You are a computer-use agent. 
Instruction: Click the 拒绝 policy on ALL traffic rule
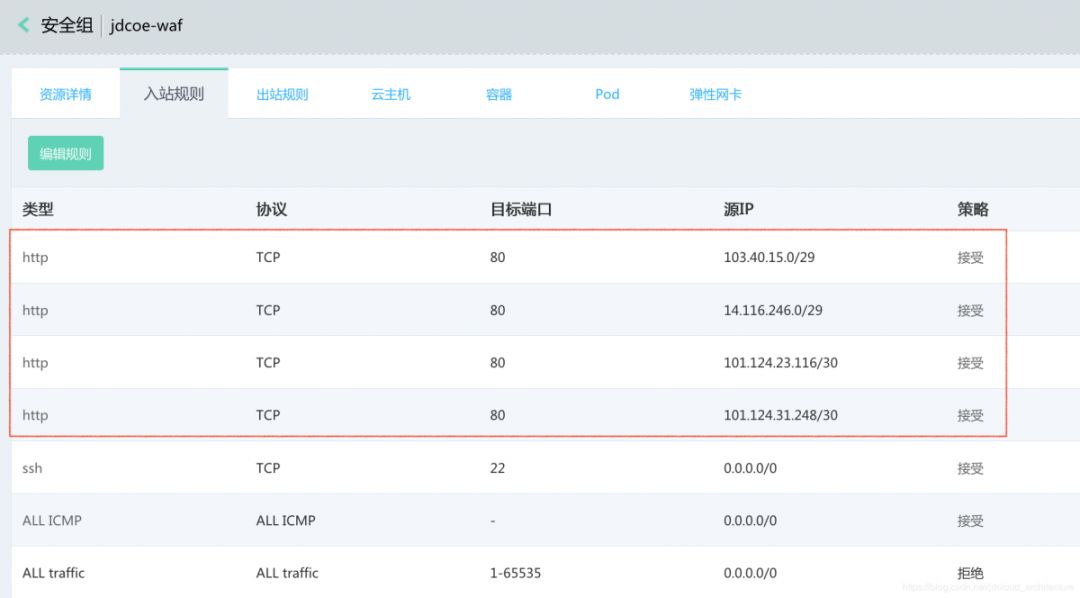pyautogui.click(x=969, y=572)
